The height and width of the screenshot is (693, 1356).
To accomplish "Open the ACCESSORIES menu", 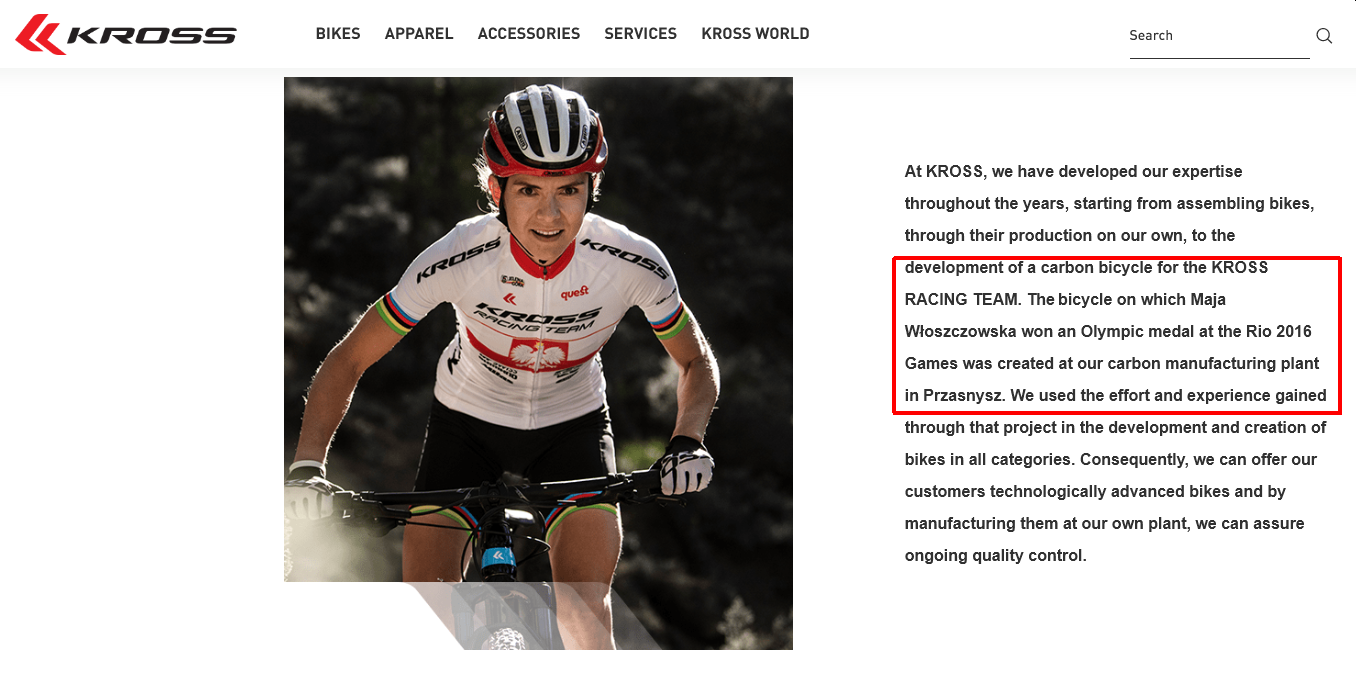I will 529,34.
